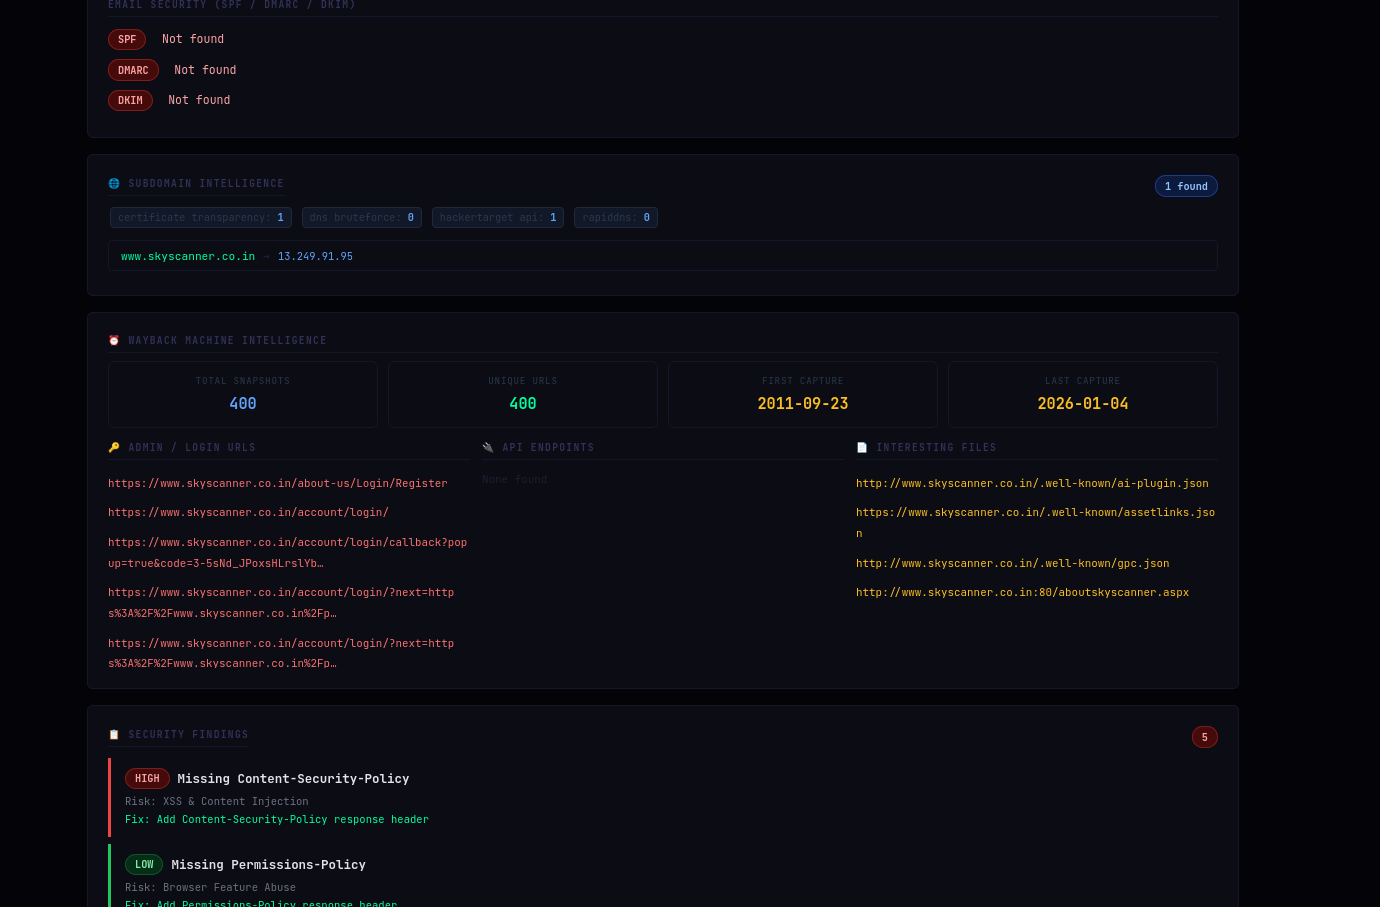Image resolution: width=1380 pixels, height=907 pixels.
Task: Click "Fix: Add Content-Security-Policy response header"
Action: 277,820
